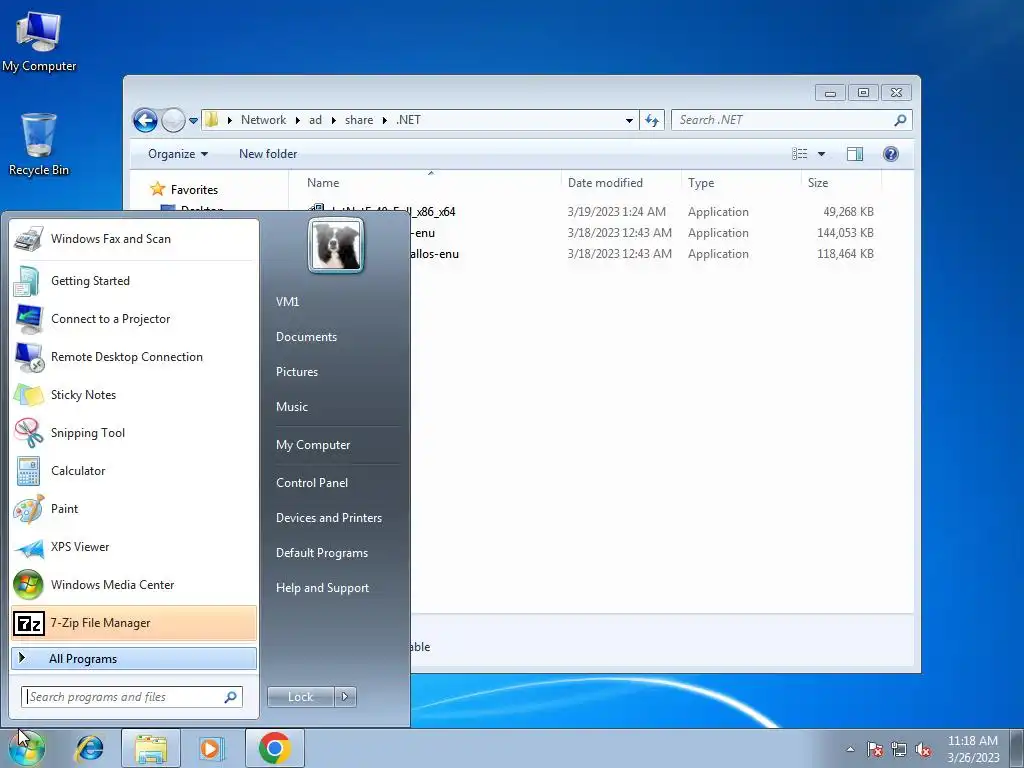Change your view icon button
The image size is (1024, 768).
tap(800, 154)
